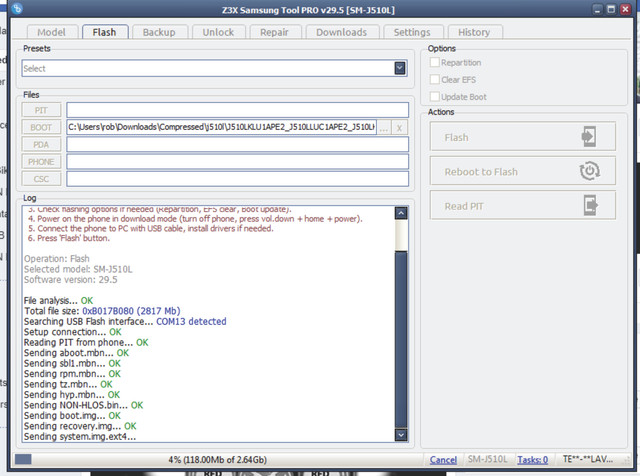The image size is (640, 476).
Task: Click the Z3X application icon in title bar
Action: click(17, 8)
